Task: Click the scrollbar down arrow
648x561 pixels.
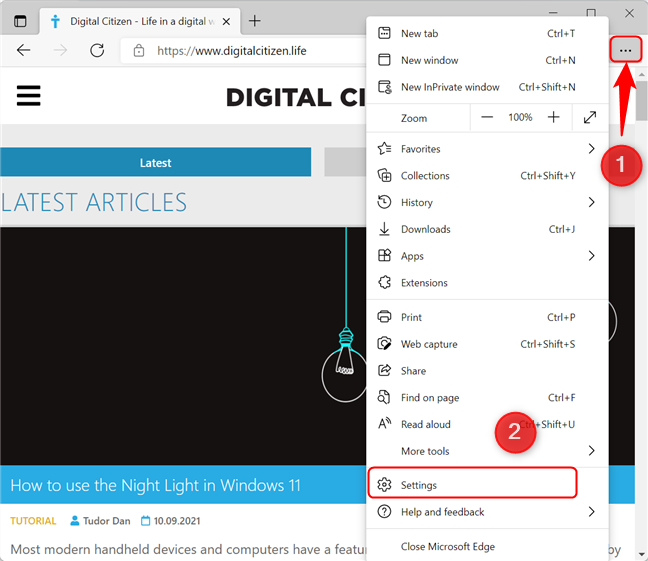Action: point(641,554)
